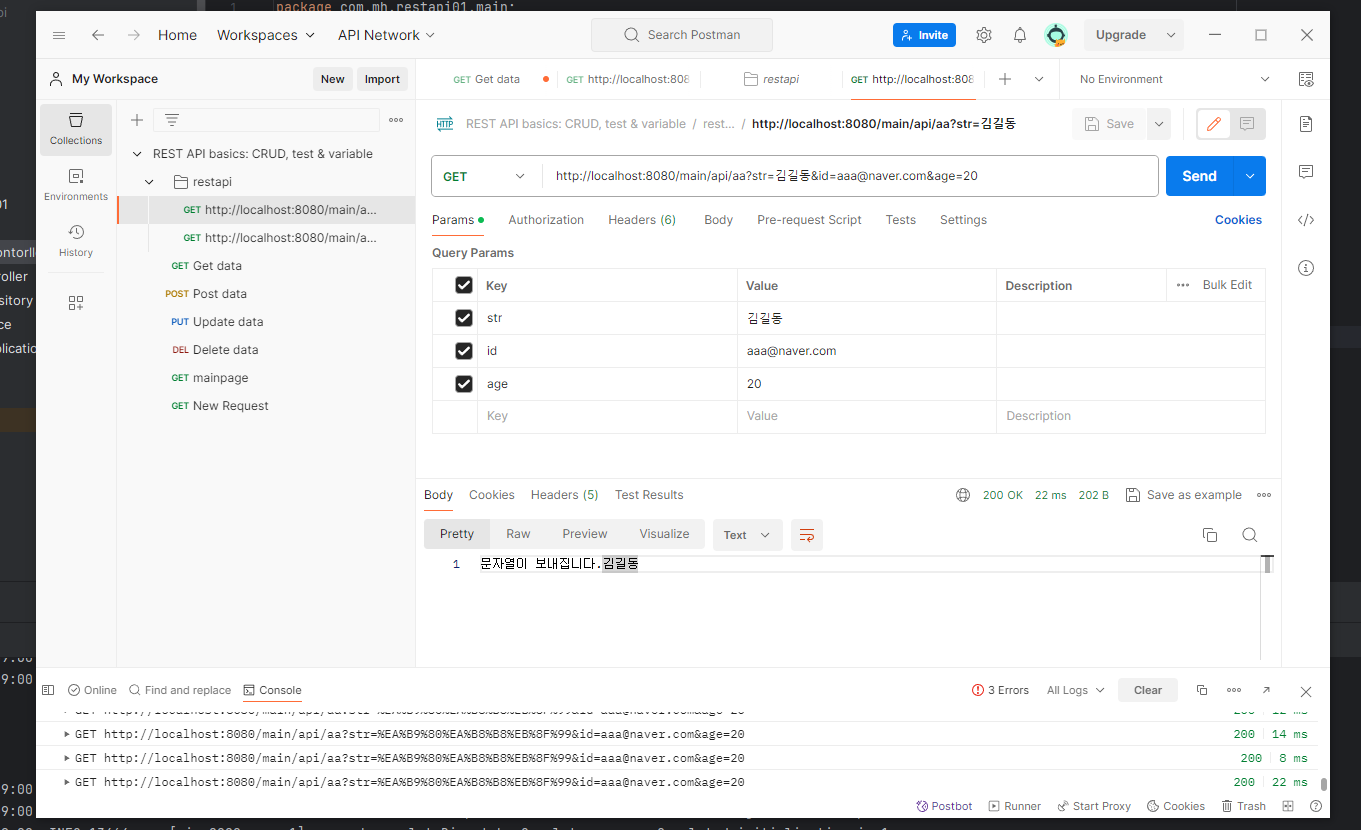This screenshot has height=830, width=1361.
Task: Open Environments in the sidebar
Action: (76, 185)
